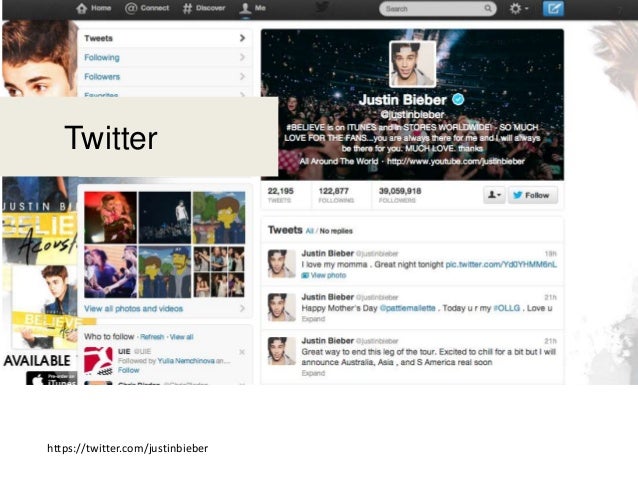Open the settings gear dropdown

tap(519, 9)
